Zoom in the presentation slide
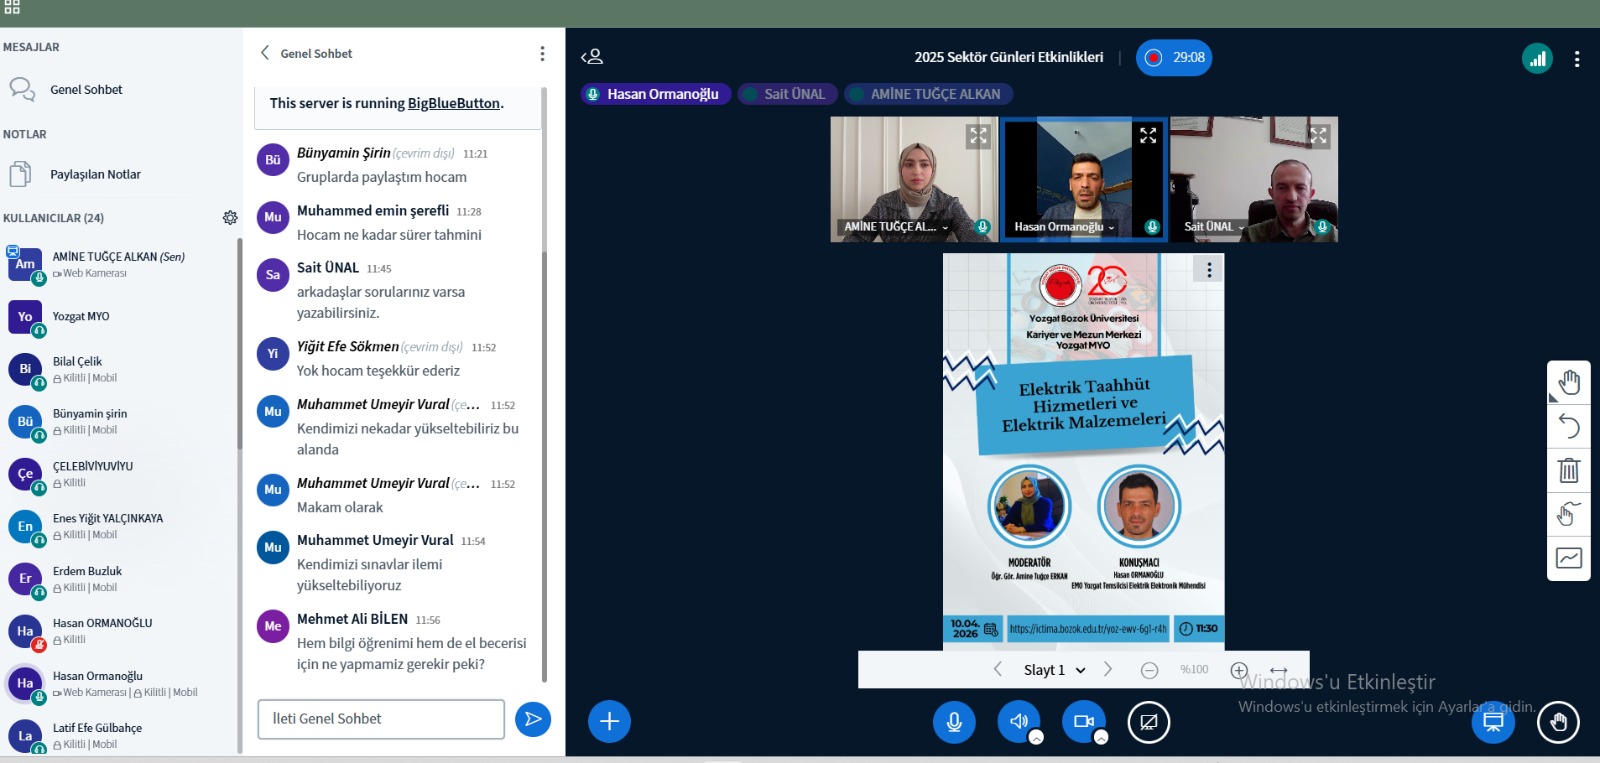Image resolution: width=1600 pixels, height=763 pixels. 1238,670
